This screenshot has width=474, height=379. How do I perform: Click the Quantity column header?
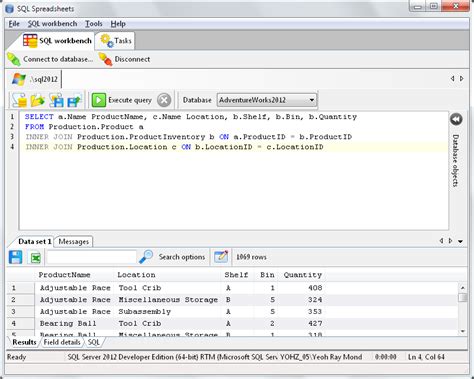(x=303, y=275)
